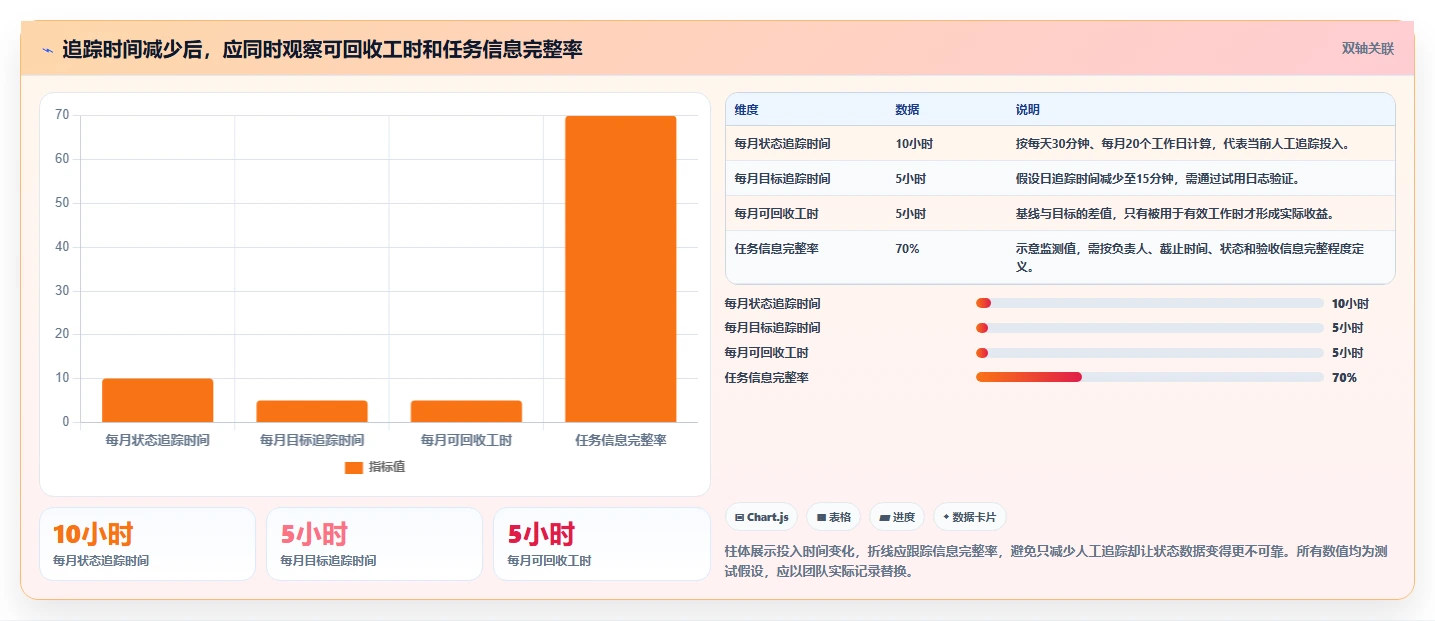Click the 每月可回收工时 progress bar
The height and width of the screenshot is (621, 1435).
[1150, 352]
